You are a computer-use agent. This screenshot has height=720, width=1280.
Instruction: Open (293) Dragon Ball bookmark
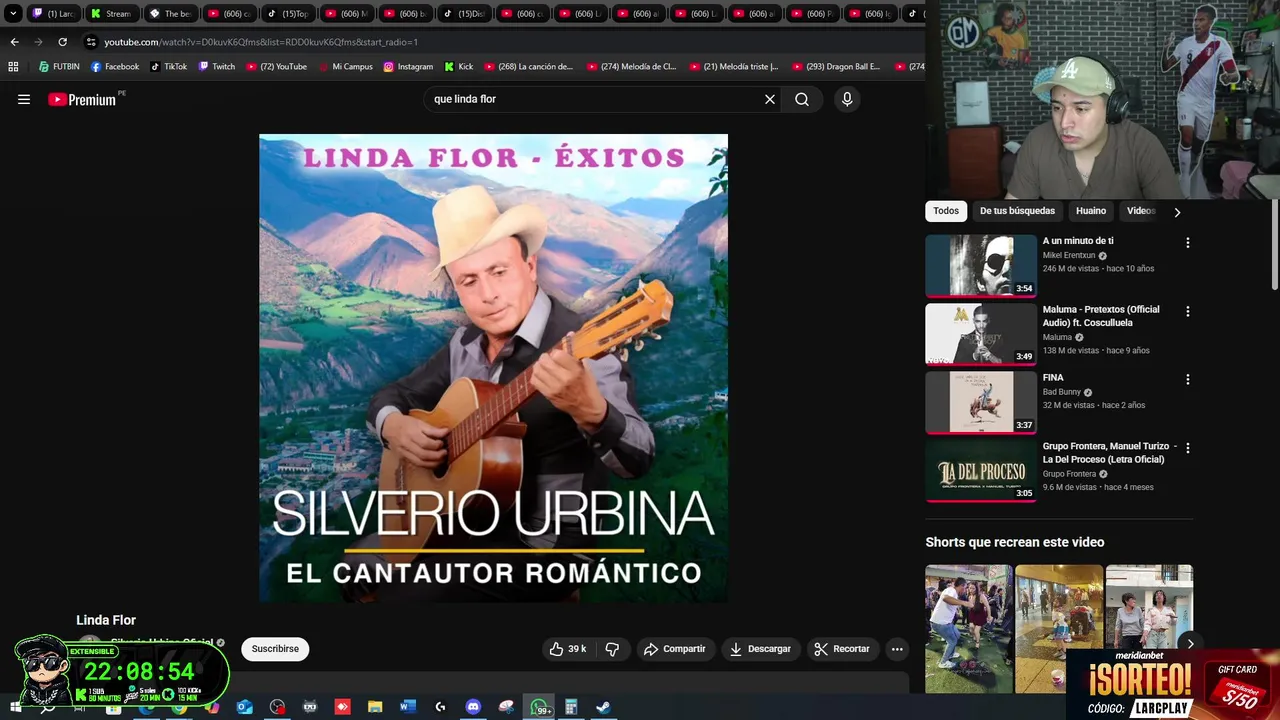(x=837, y=67)
